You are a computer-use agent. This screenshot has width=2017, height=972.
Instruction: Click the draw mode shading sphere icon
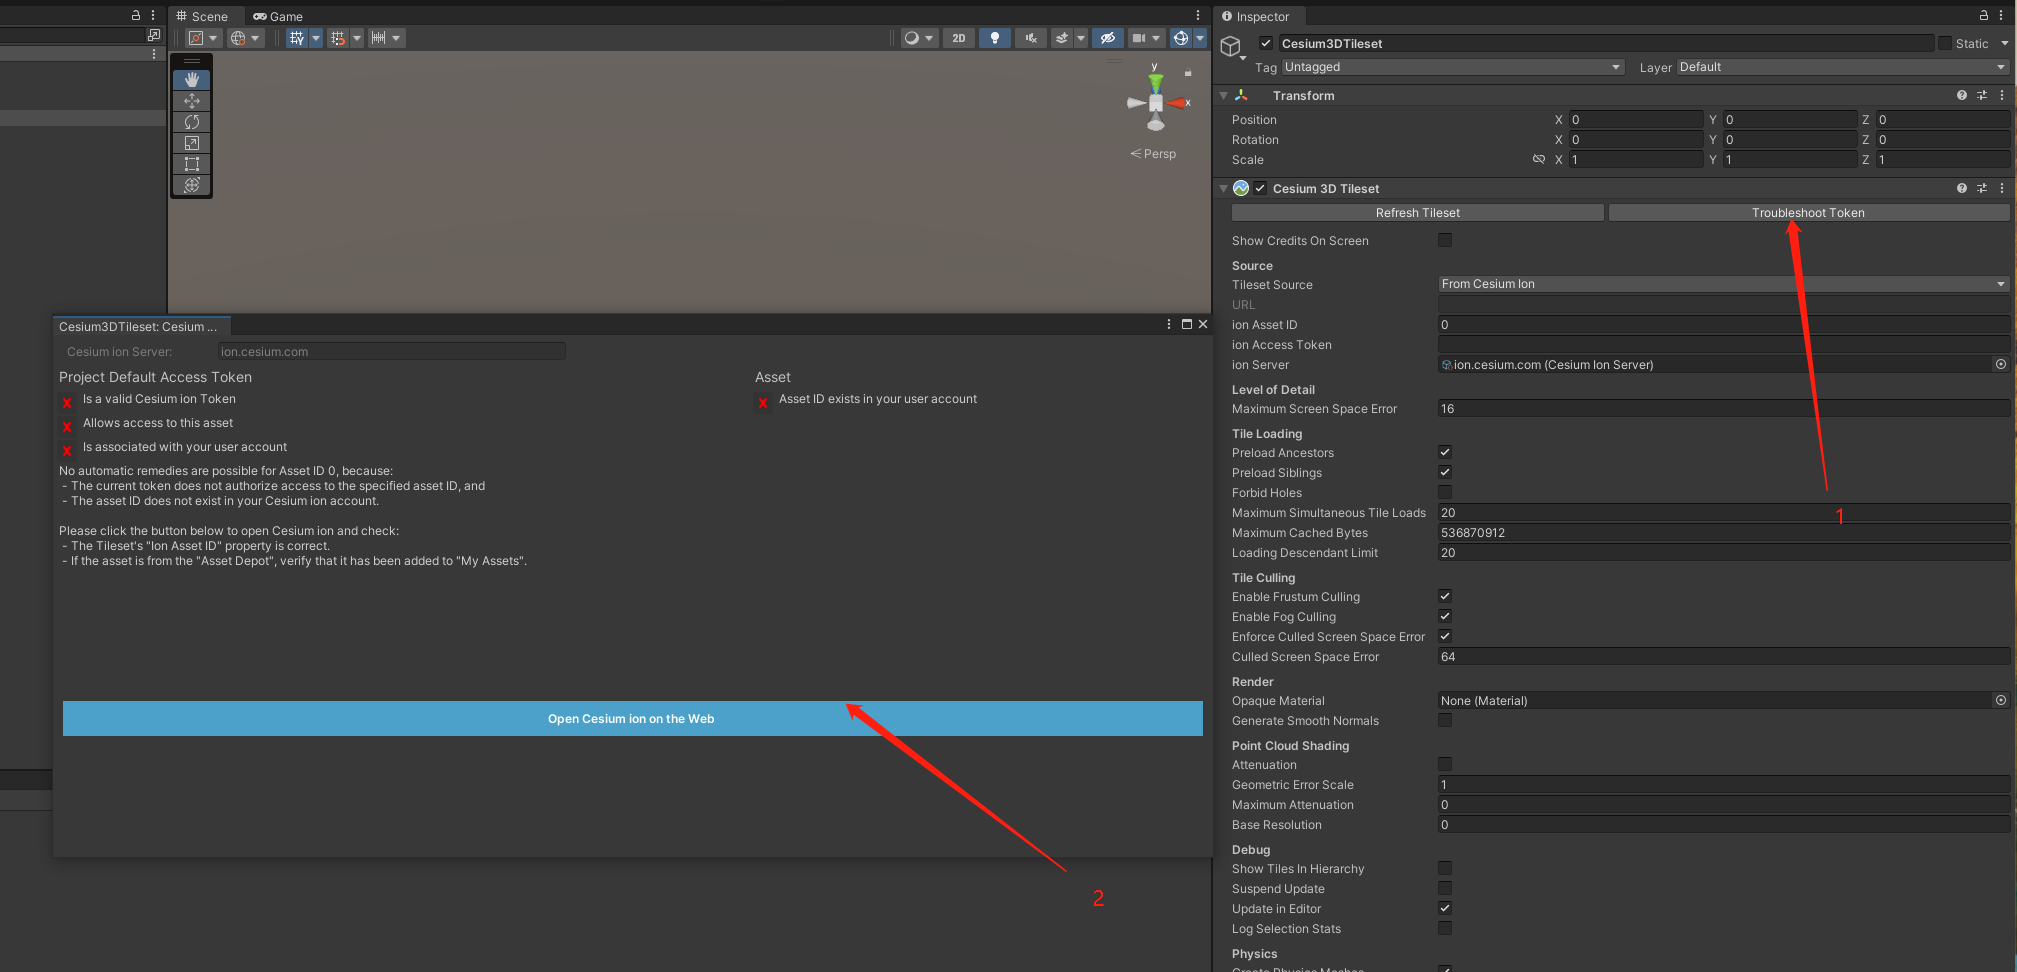tap(911, 38)
